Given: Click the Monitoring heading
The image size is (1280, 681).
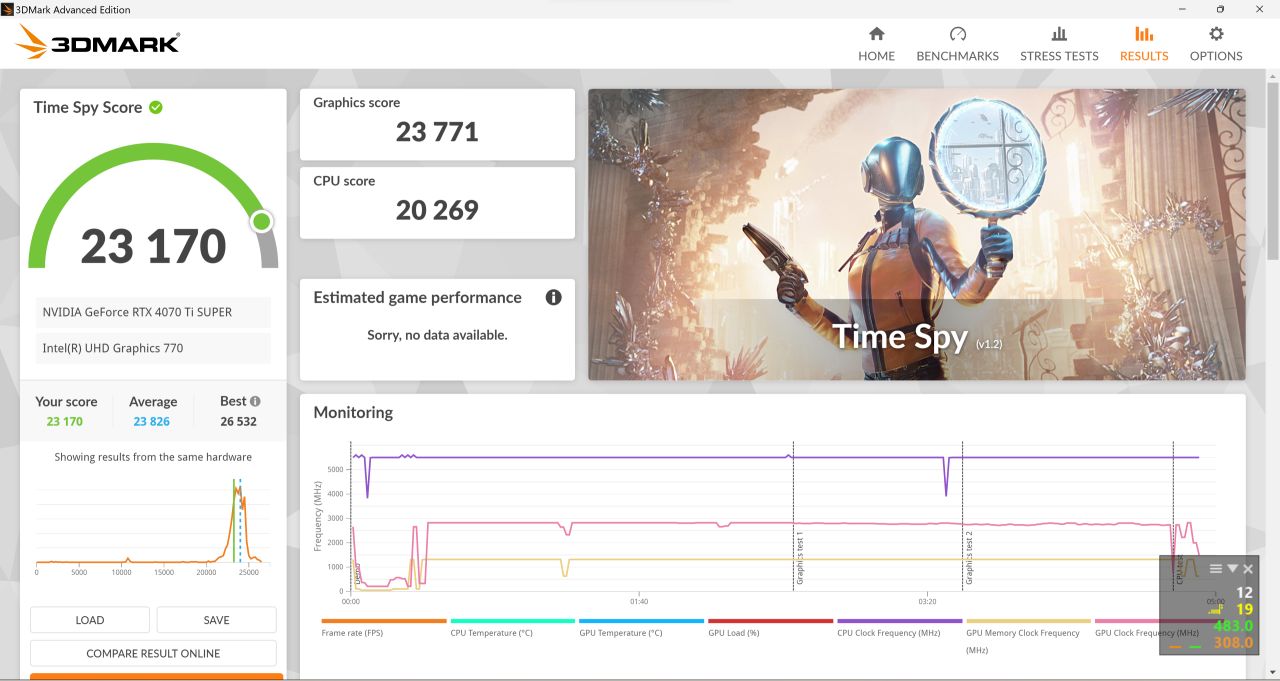Looking at the screenshot, I should click(353, 412).
